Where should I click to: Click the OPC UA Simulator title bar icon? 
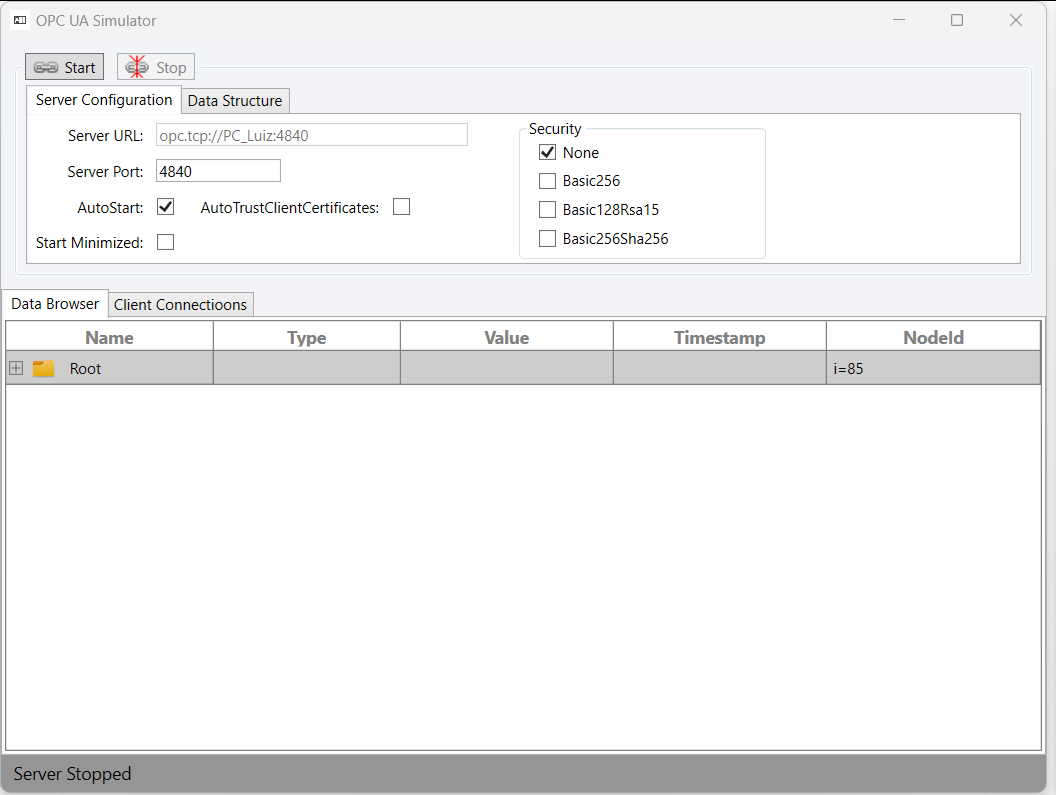20,20
